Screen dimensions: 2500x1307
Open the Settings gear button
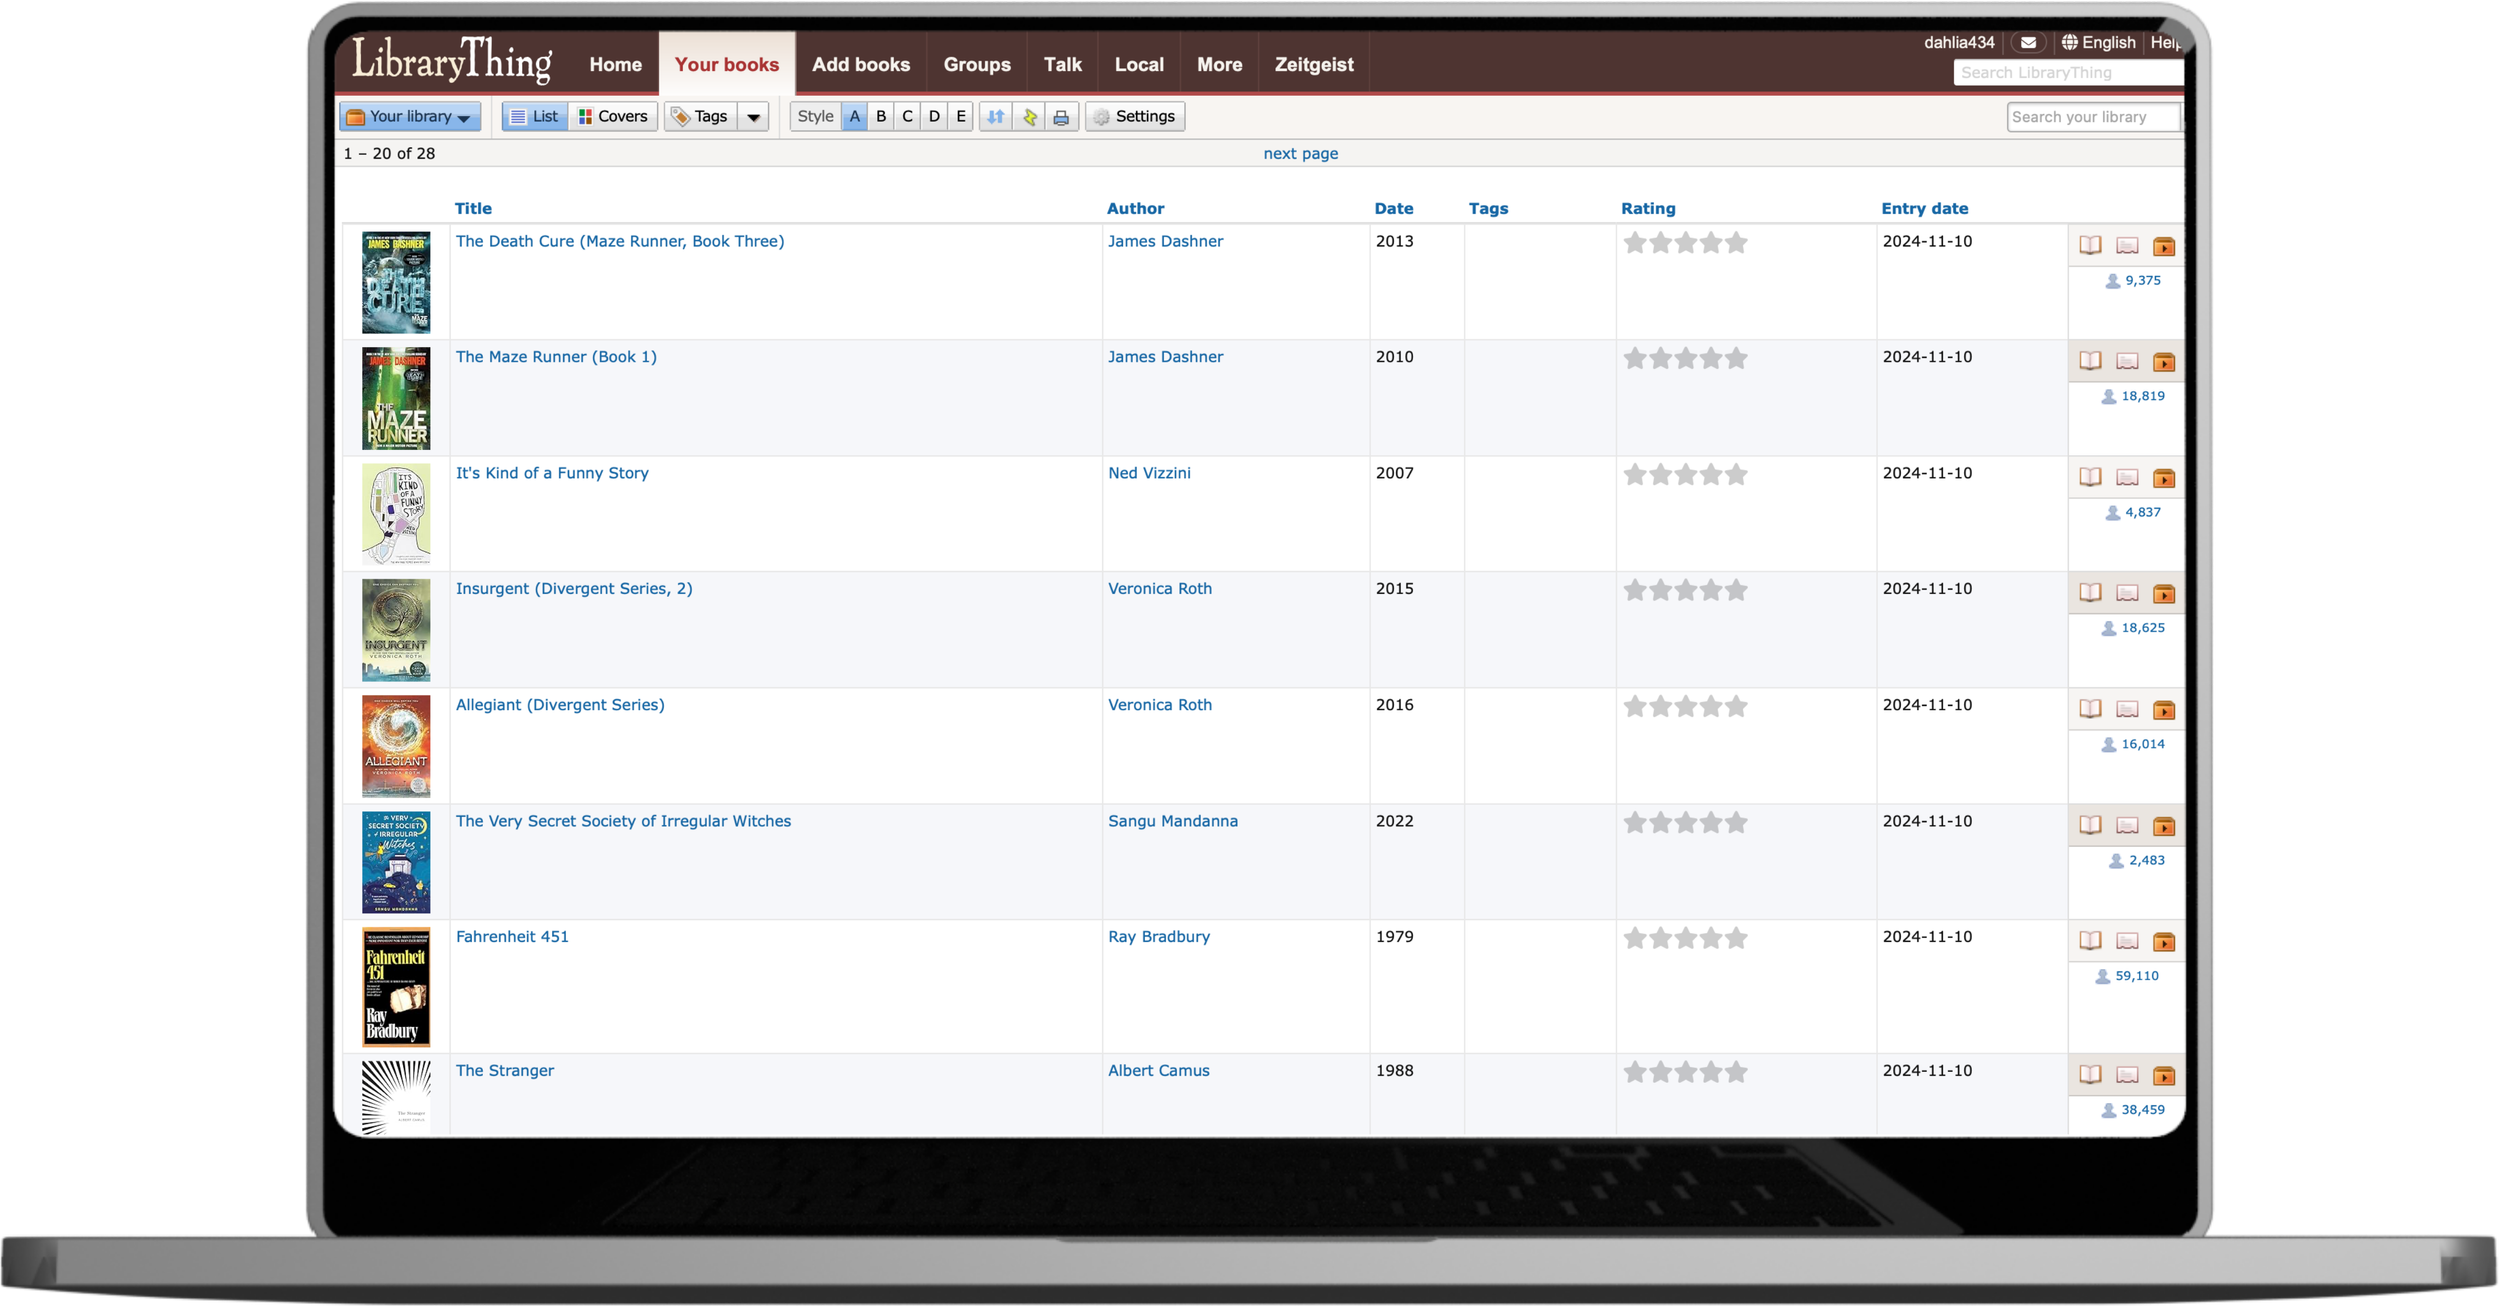pos(1134,117)
